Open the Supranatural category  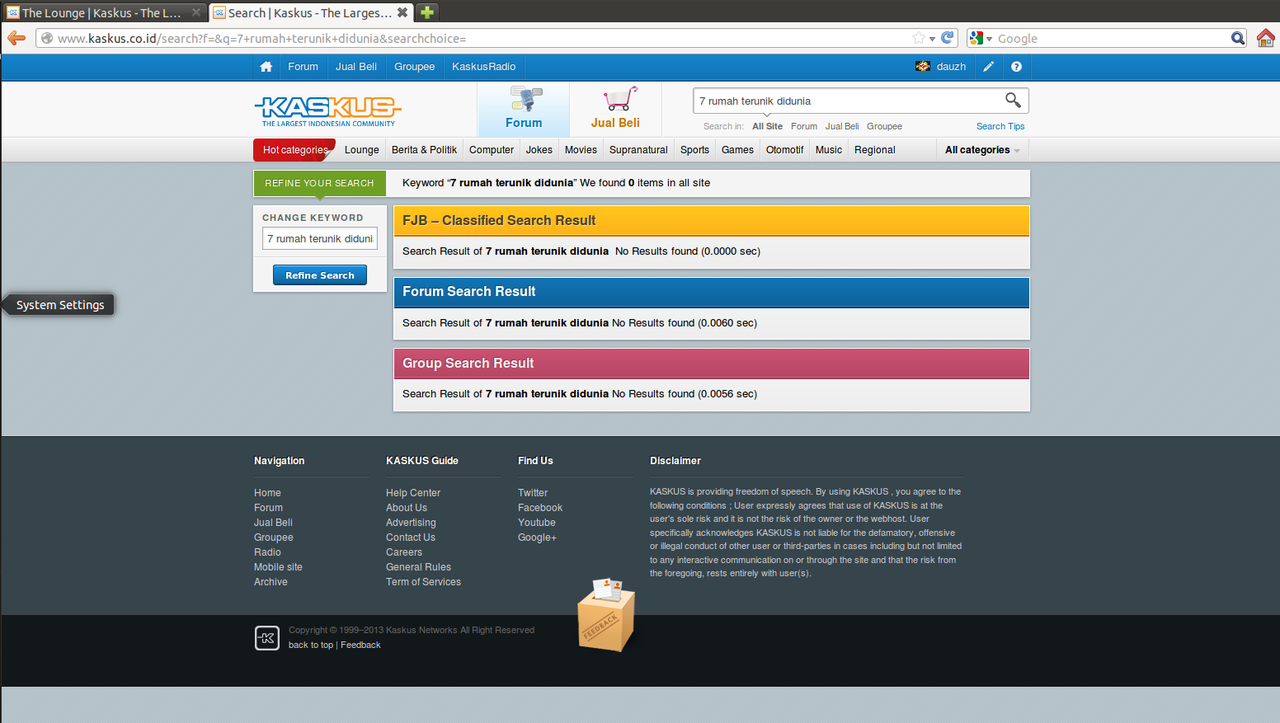[638, 150]
